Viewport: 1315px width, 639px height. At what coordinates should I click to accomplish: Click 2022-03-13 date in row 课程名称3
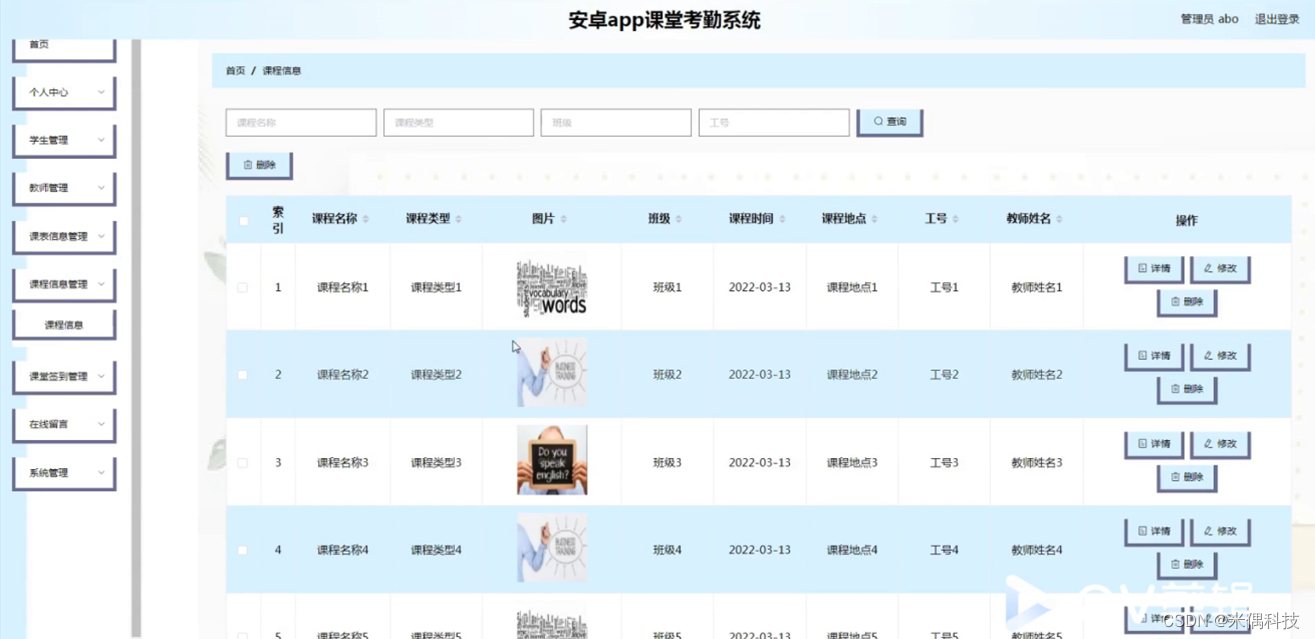tap(760, 463)
